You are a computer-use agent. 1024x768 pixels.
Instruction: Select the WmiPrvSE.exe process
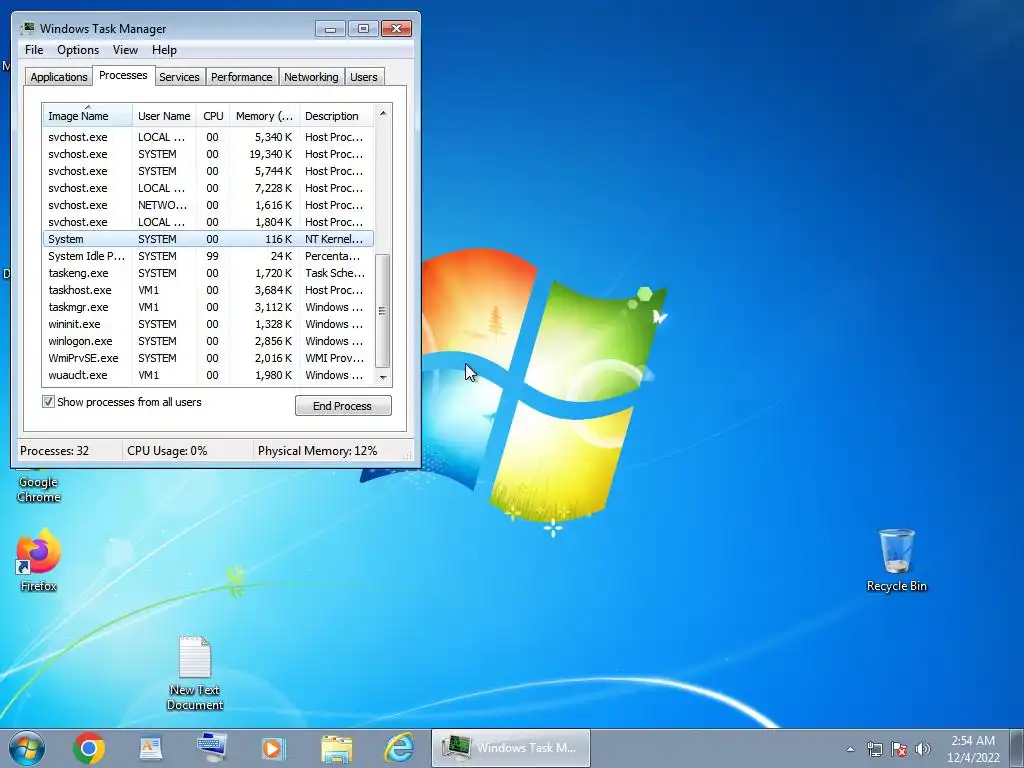click(x=208, y=358)
